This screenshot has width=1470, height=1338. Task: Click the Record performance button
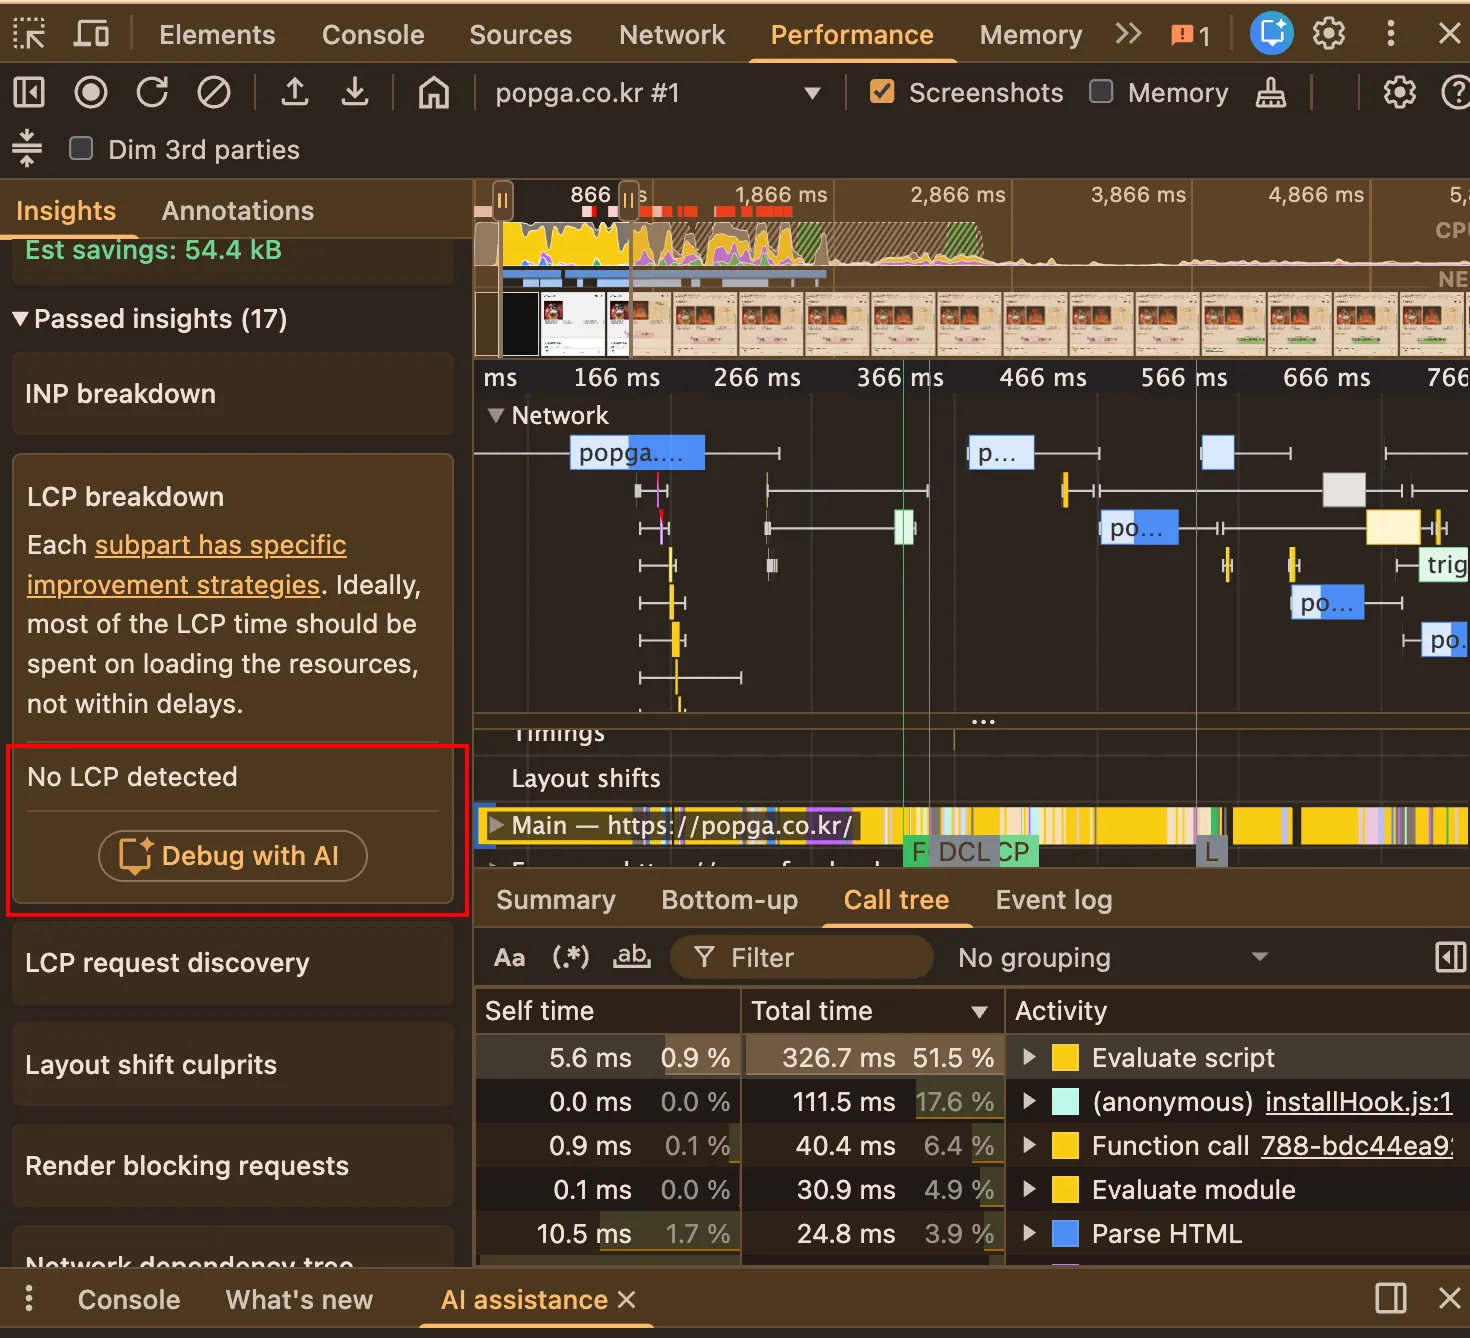91,93
